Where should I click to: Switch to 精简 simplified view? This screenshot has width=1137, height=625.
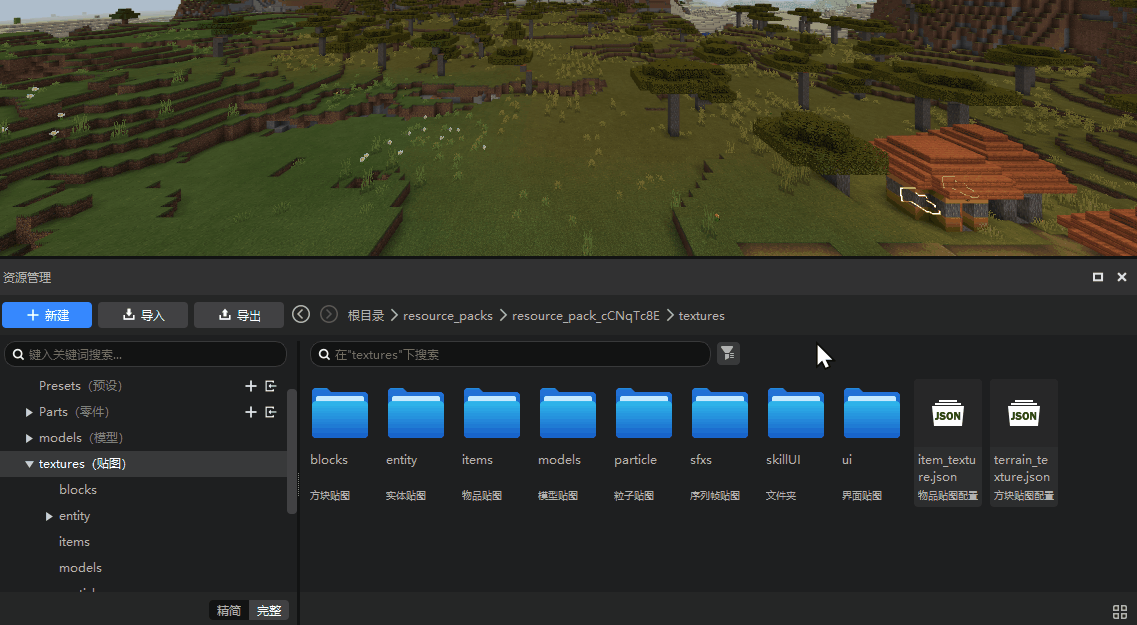click(229, 611)
